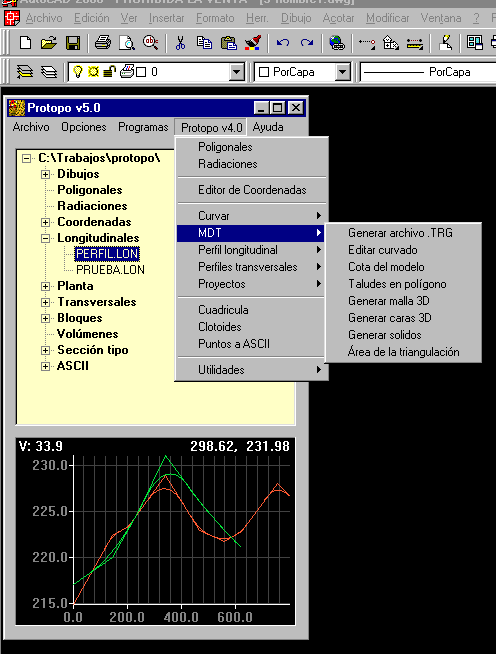
Task: Click the Cut scissors icon
Action: tap(180, 43)
